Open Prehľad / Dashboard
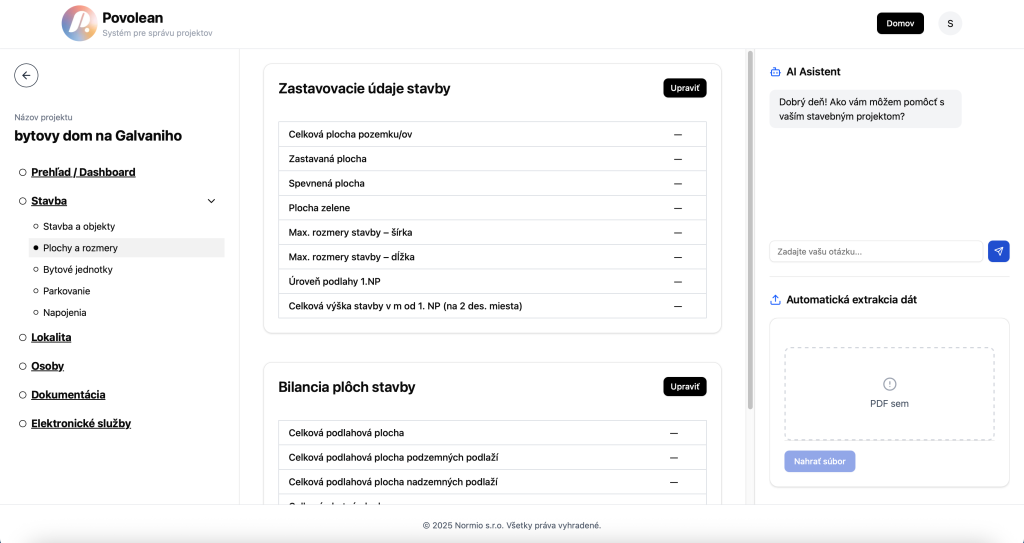This screenshot has height=543, width=1024. 83,173
